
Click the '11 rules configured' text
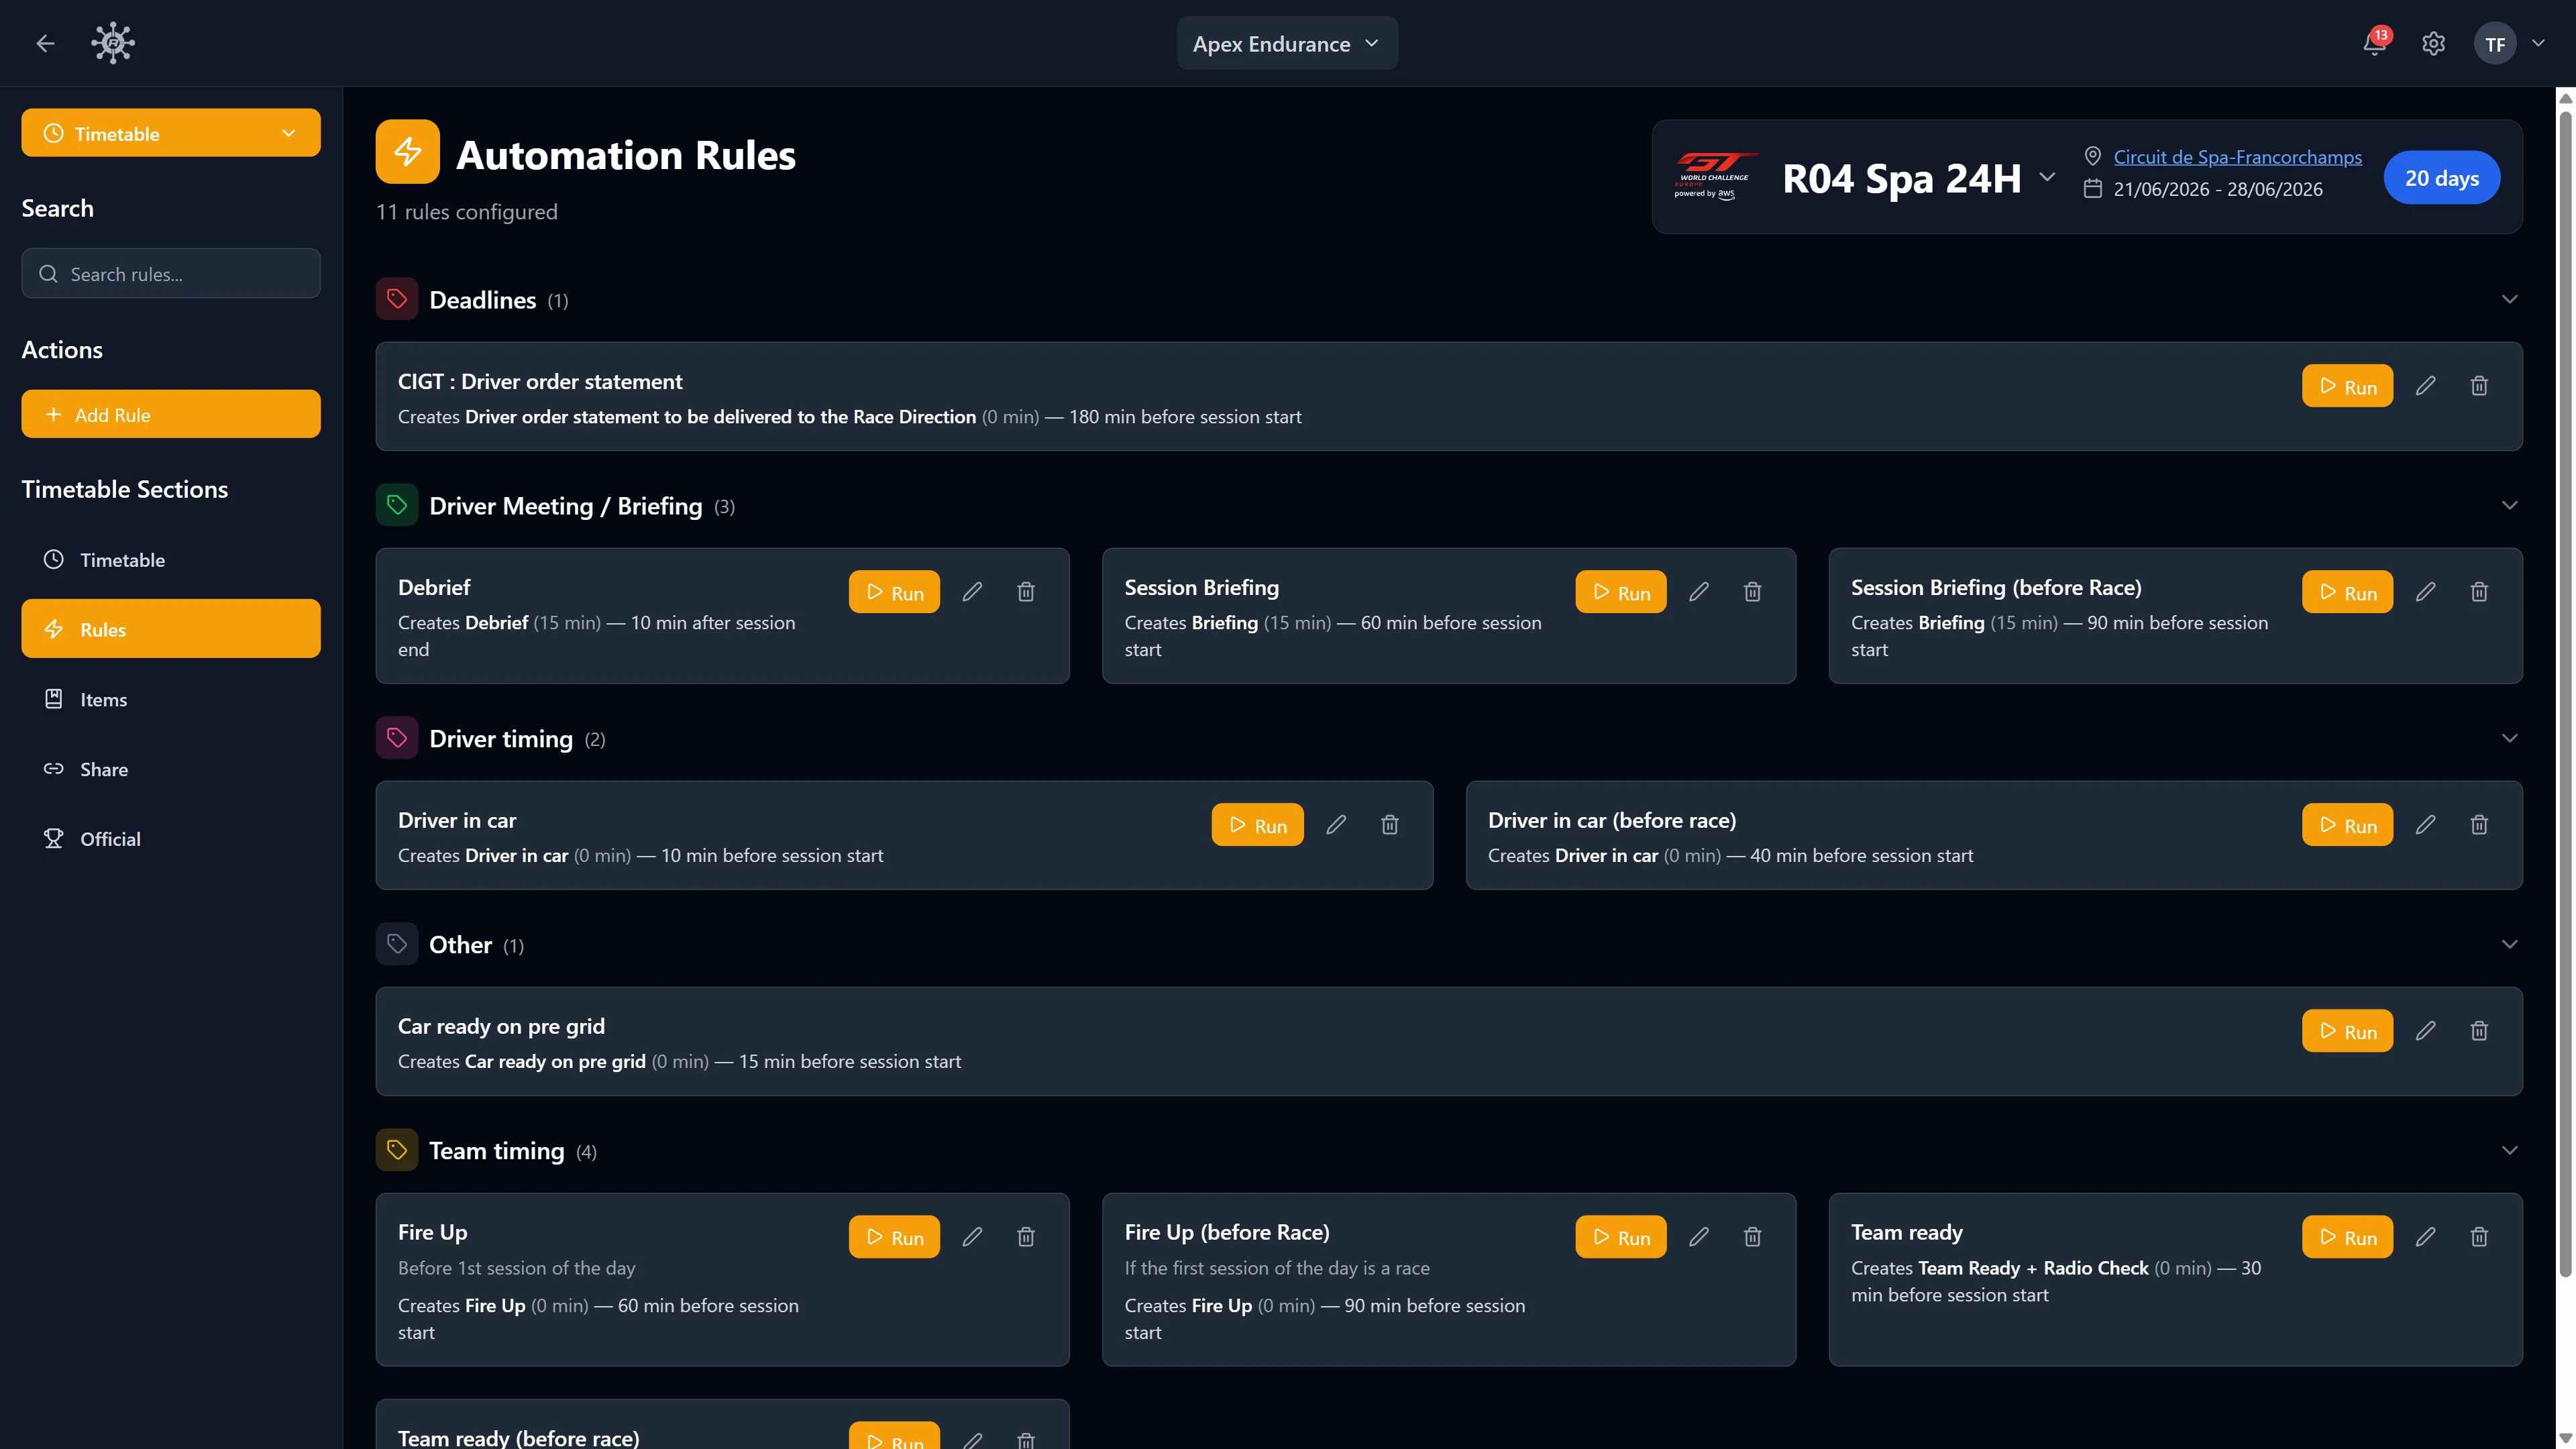tap(466, 212)
